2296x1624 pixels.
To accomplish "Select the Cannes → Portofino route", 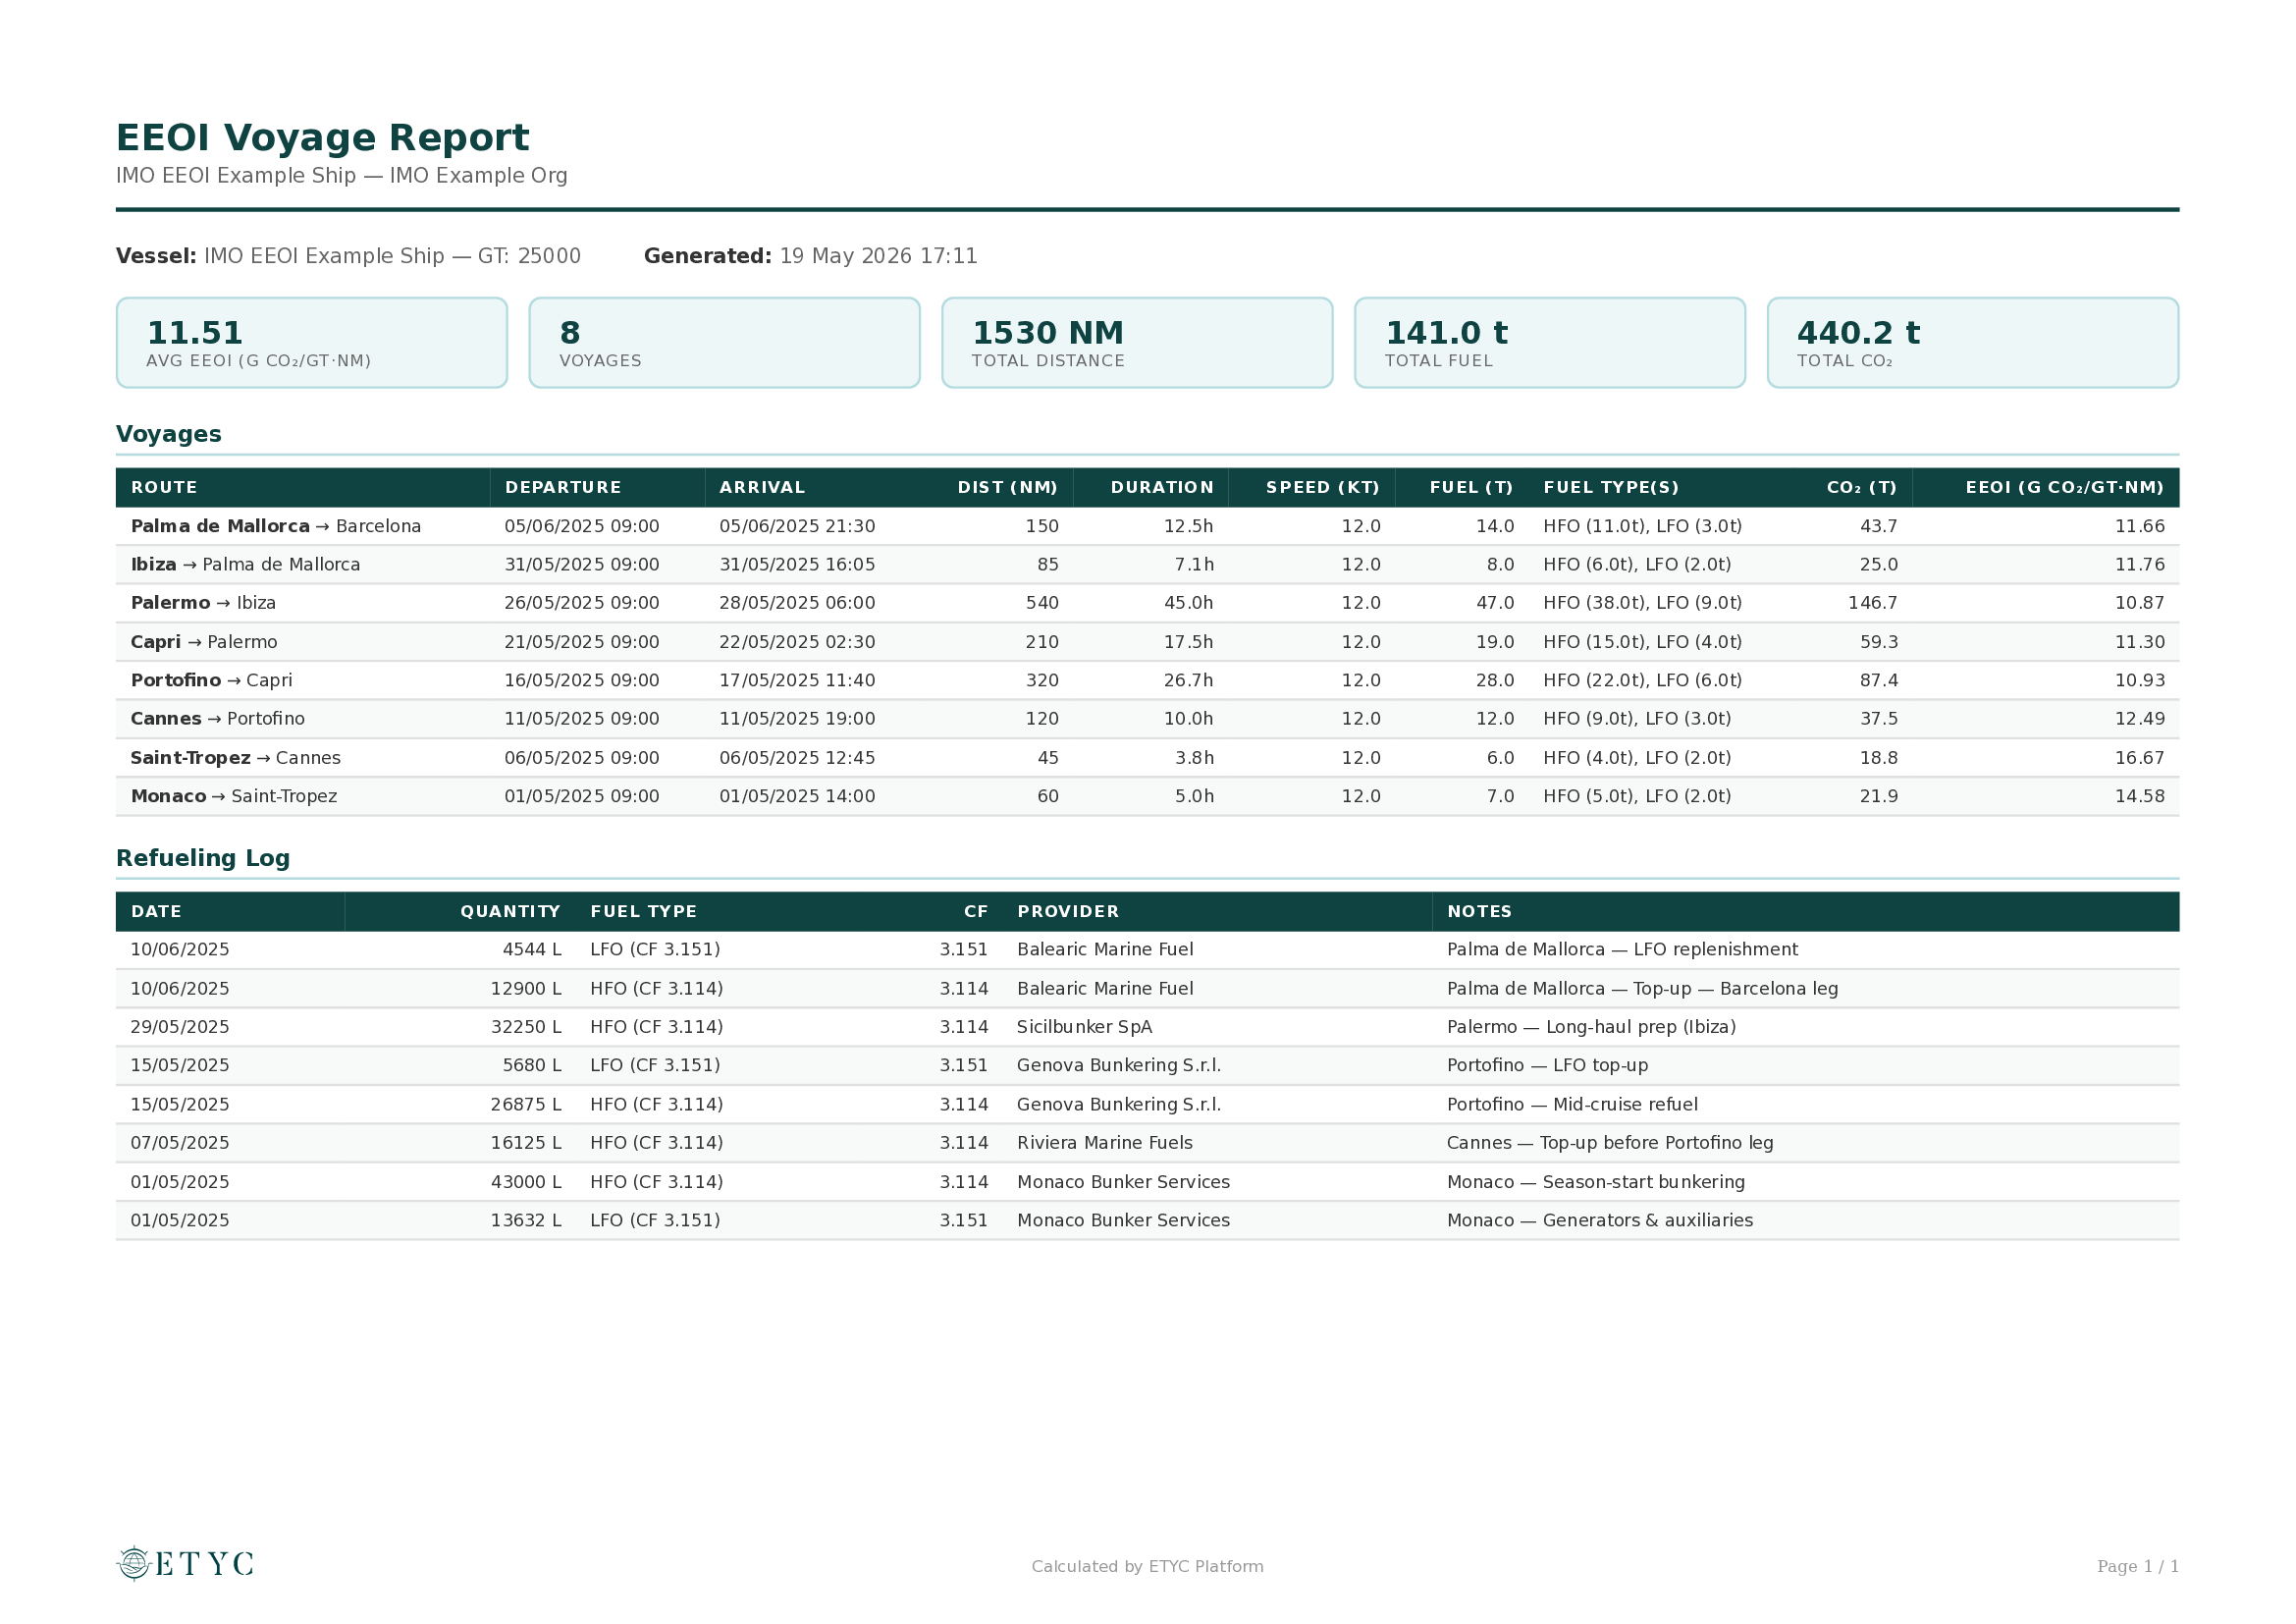I will pyautogui.click(x=218, y=719).
